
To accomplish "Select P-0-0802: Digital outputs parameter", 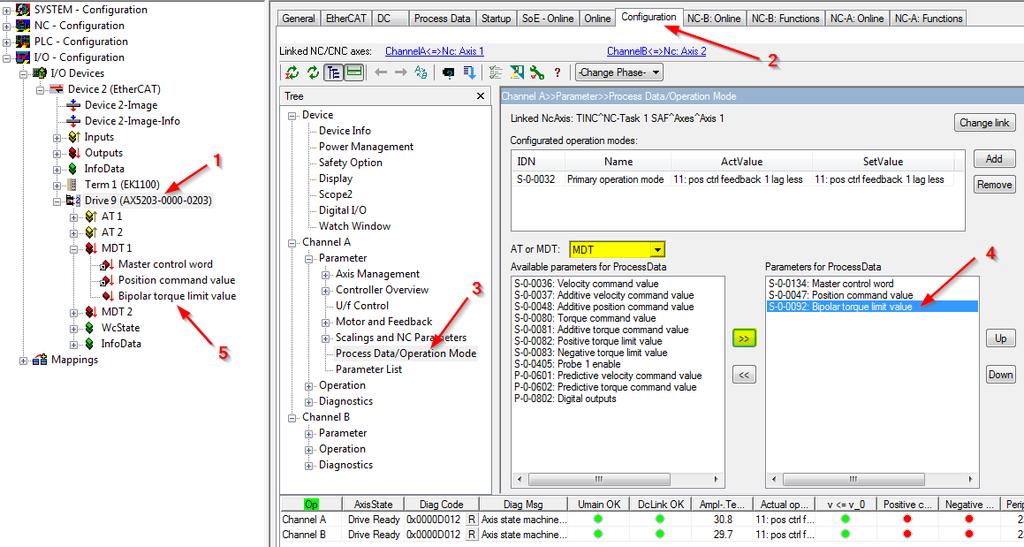I will point(565,398).
